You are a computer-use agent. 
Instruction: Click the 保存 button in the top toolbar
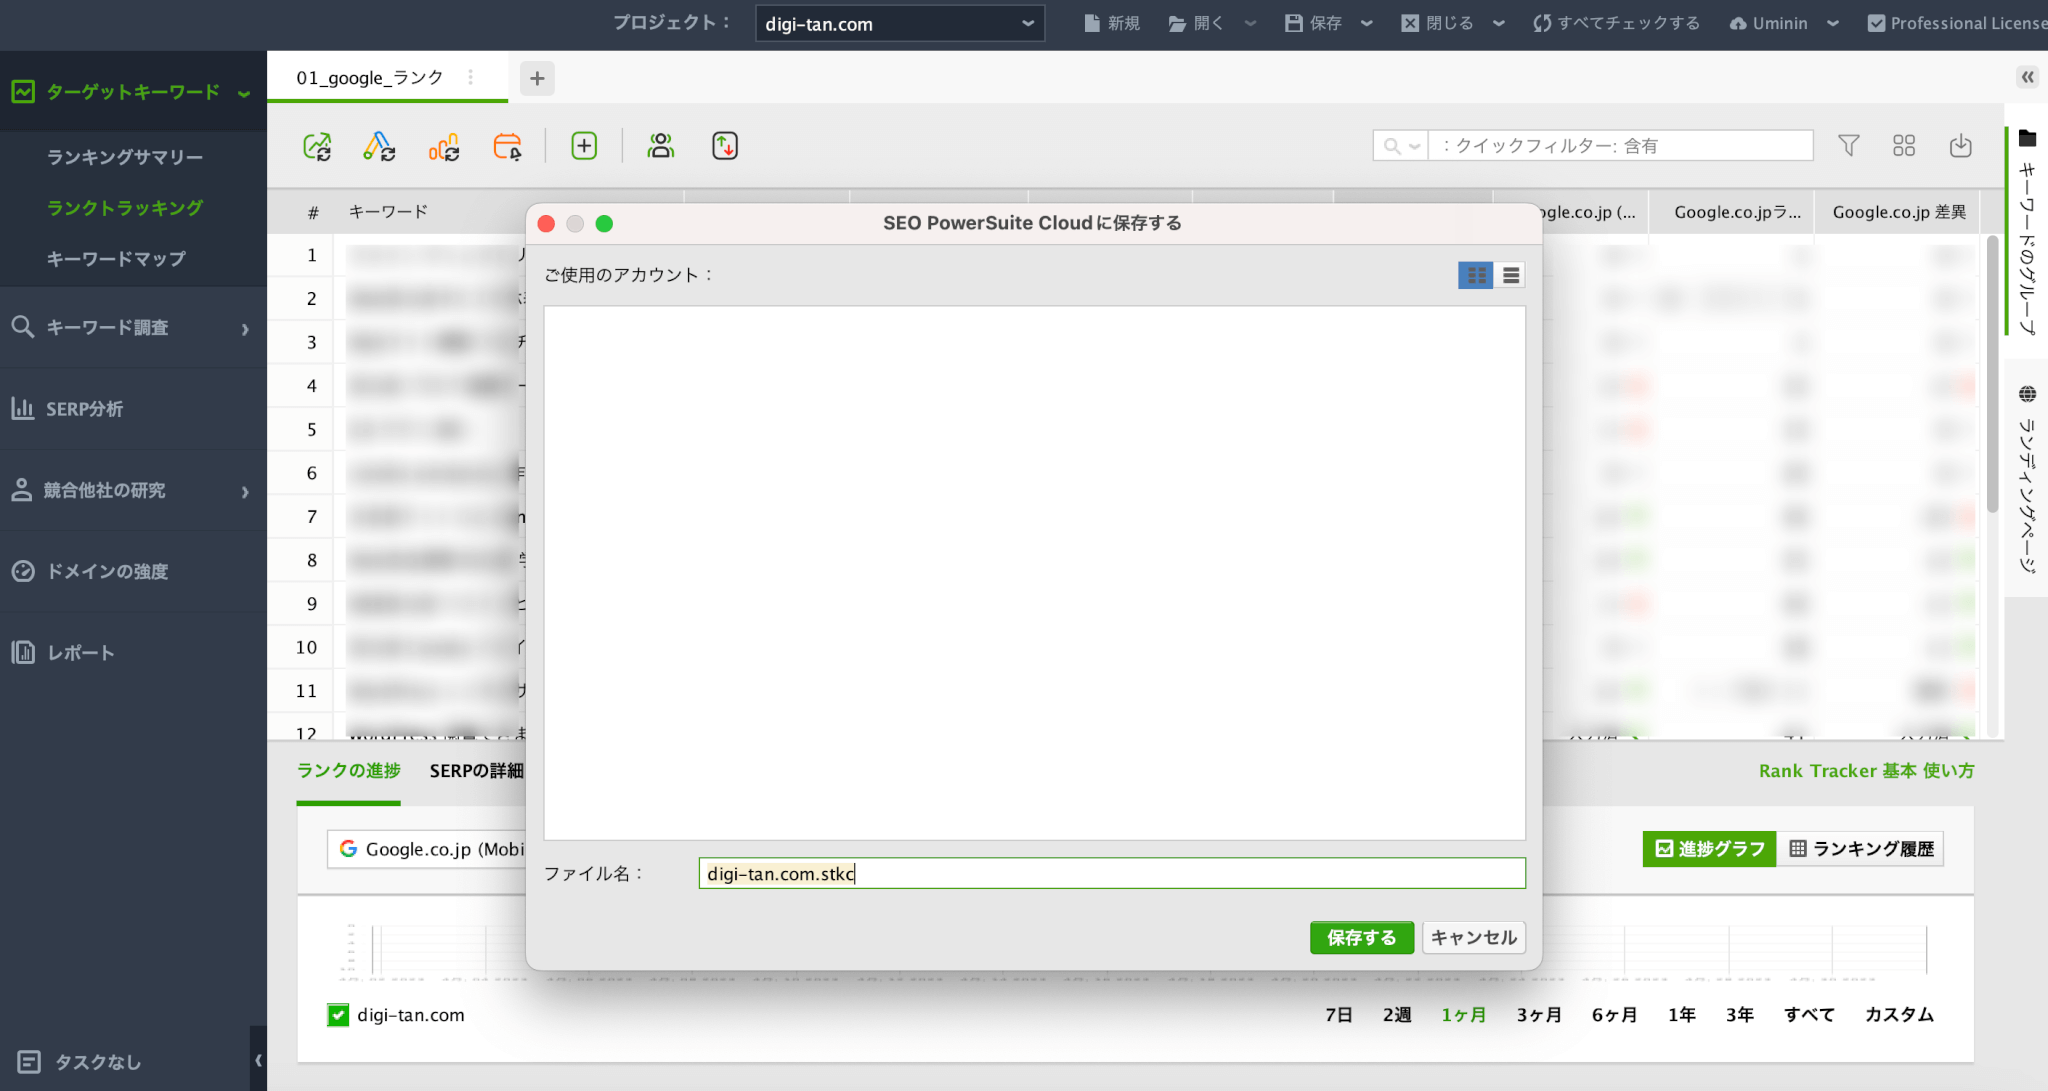[1313, 23]
